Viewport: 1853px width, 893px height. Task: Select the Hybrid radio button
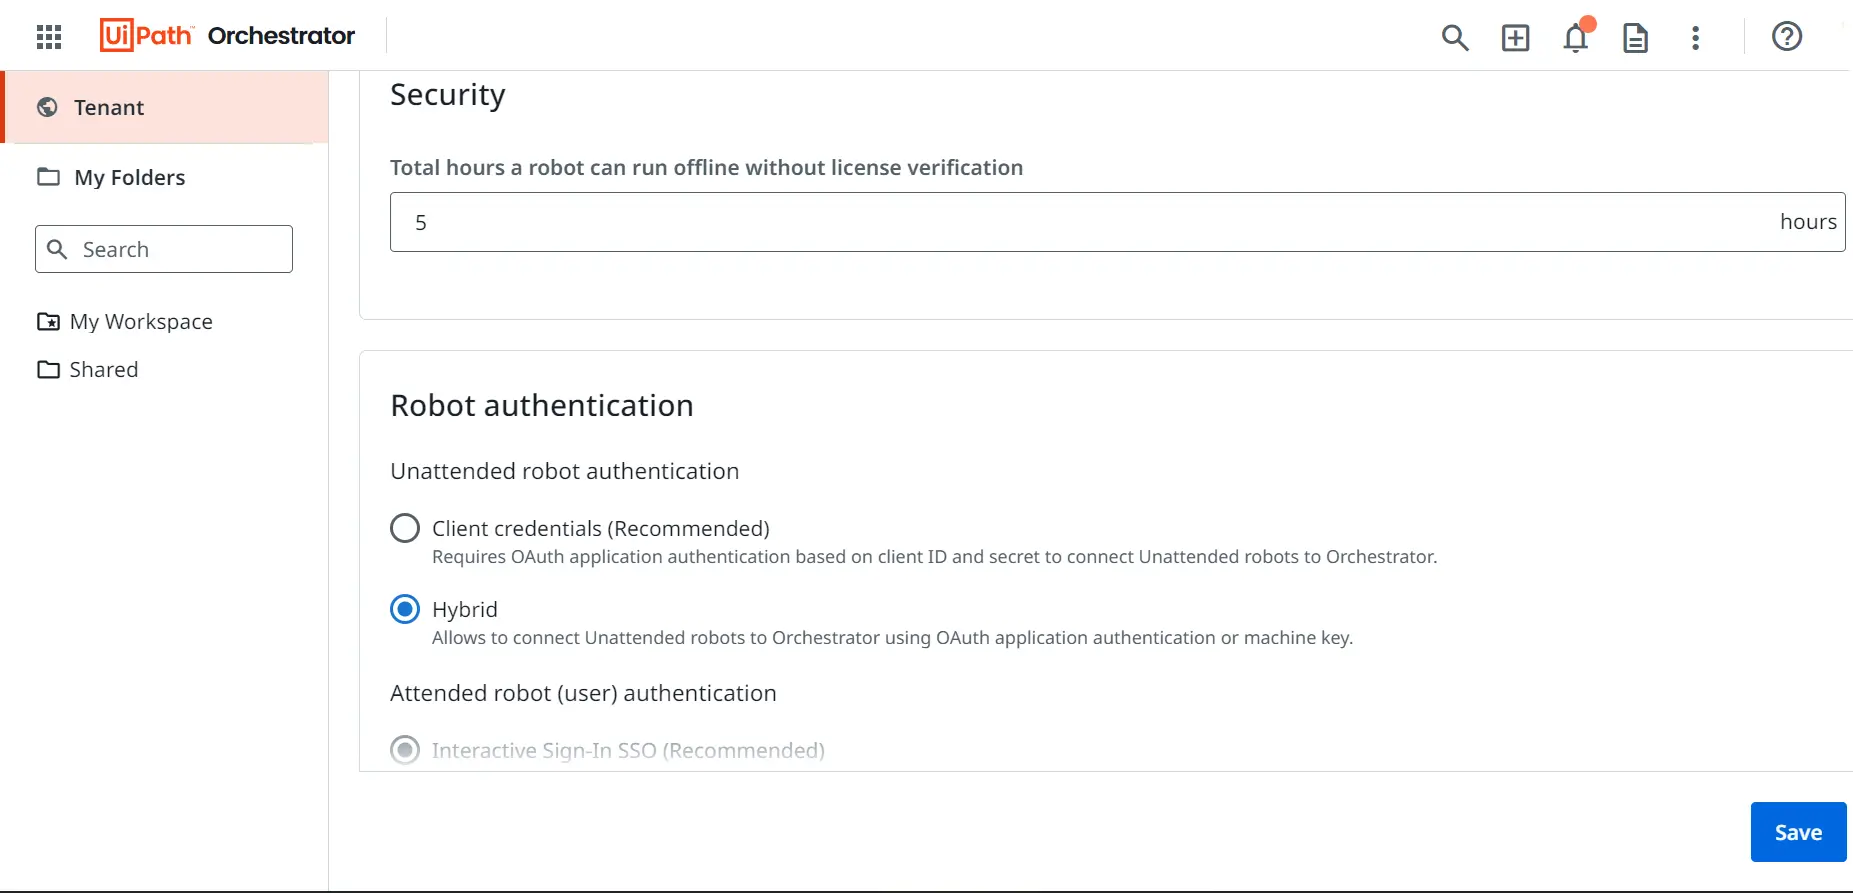click(405, 609)
